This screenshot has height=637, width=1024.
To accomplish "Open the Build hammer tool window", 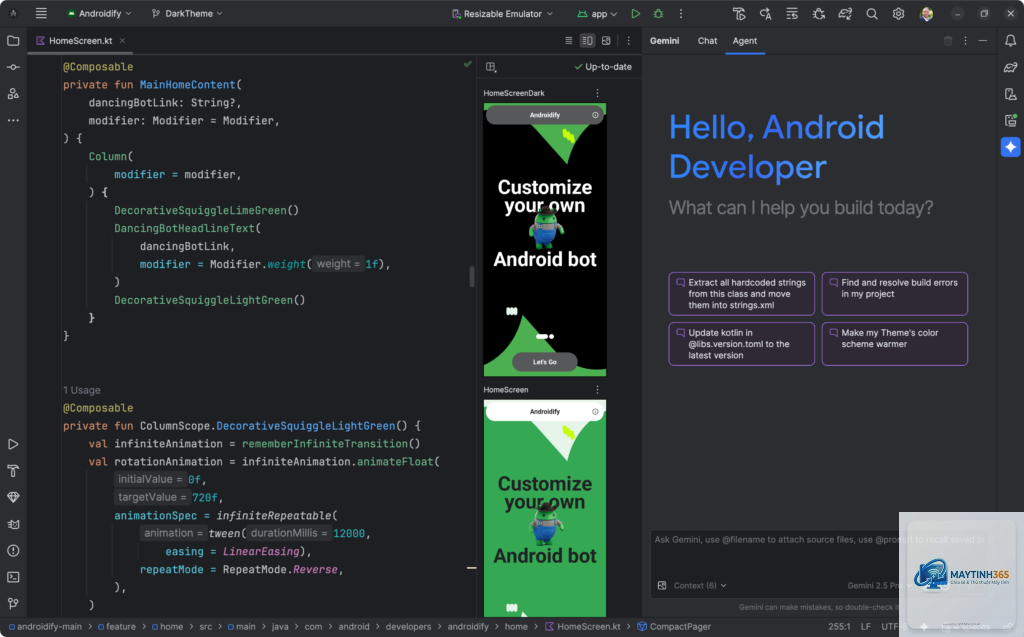I will 13,470.
